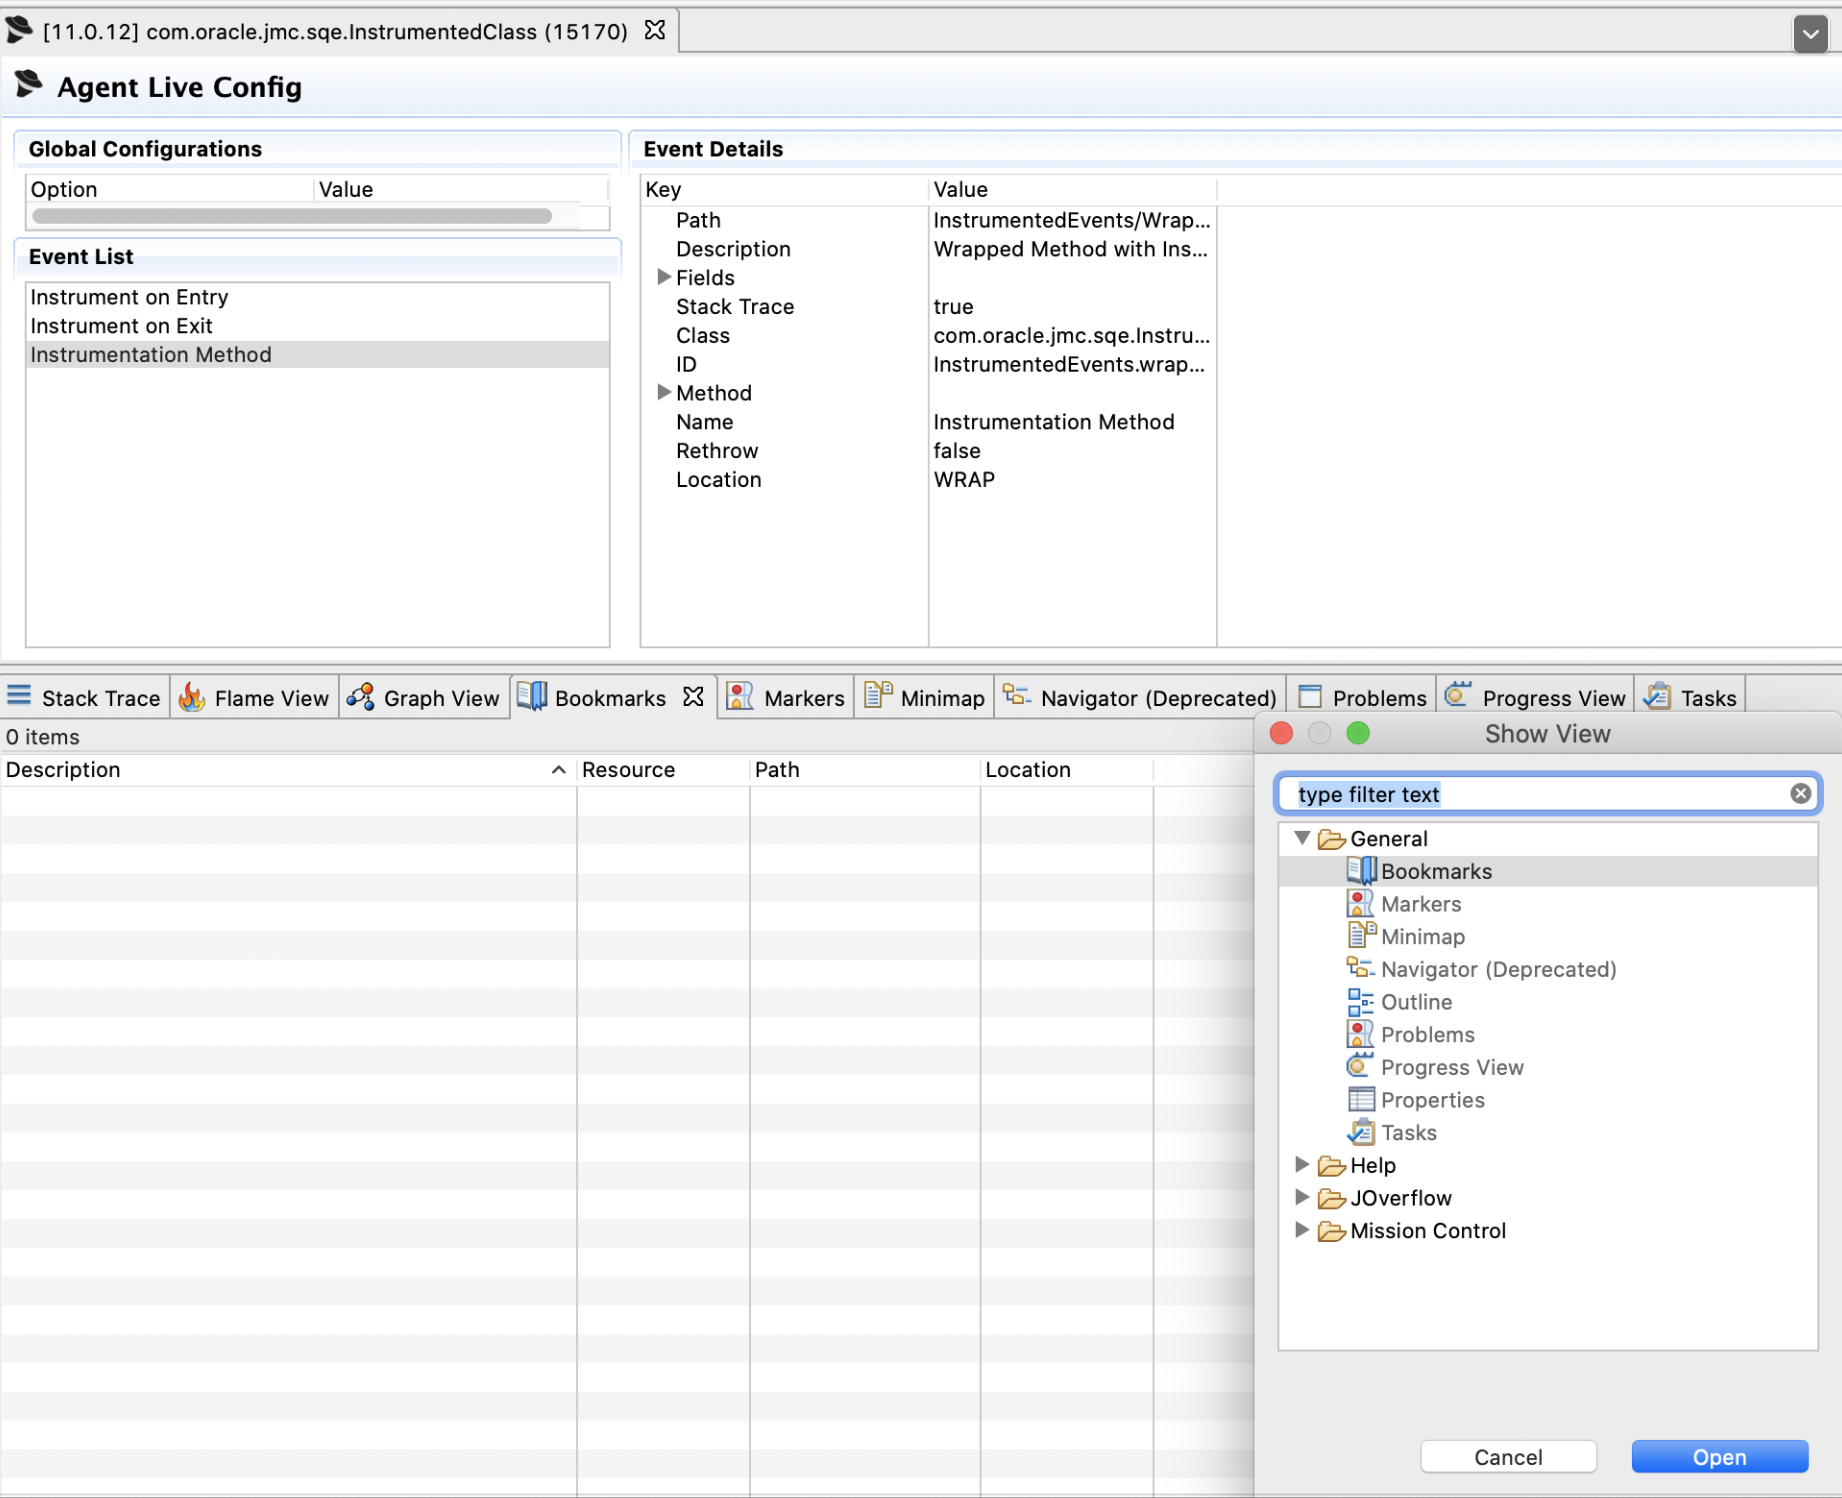Click the Tasks icon in the dialog tree
Viewport: 1842px width, 1498px height.
1360,1133
